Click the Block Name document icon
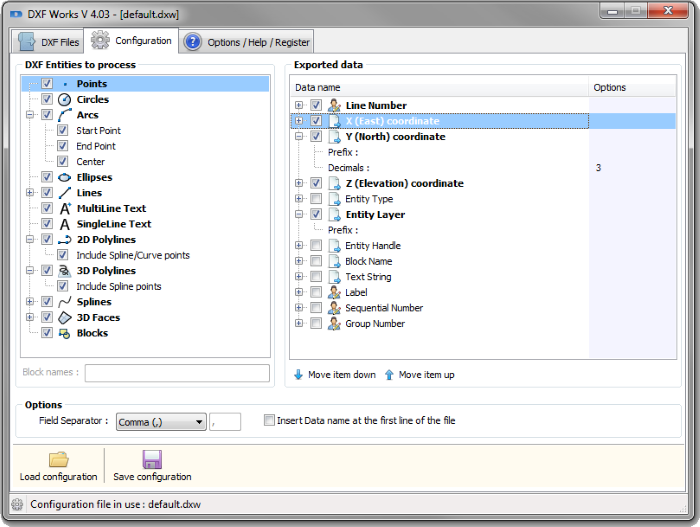 [x=334, y=261]
